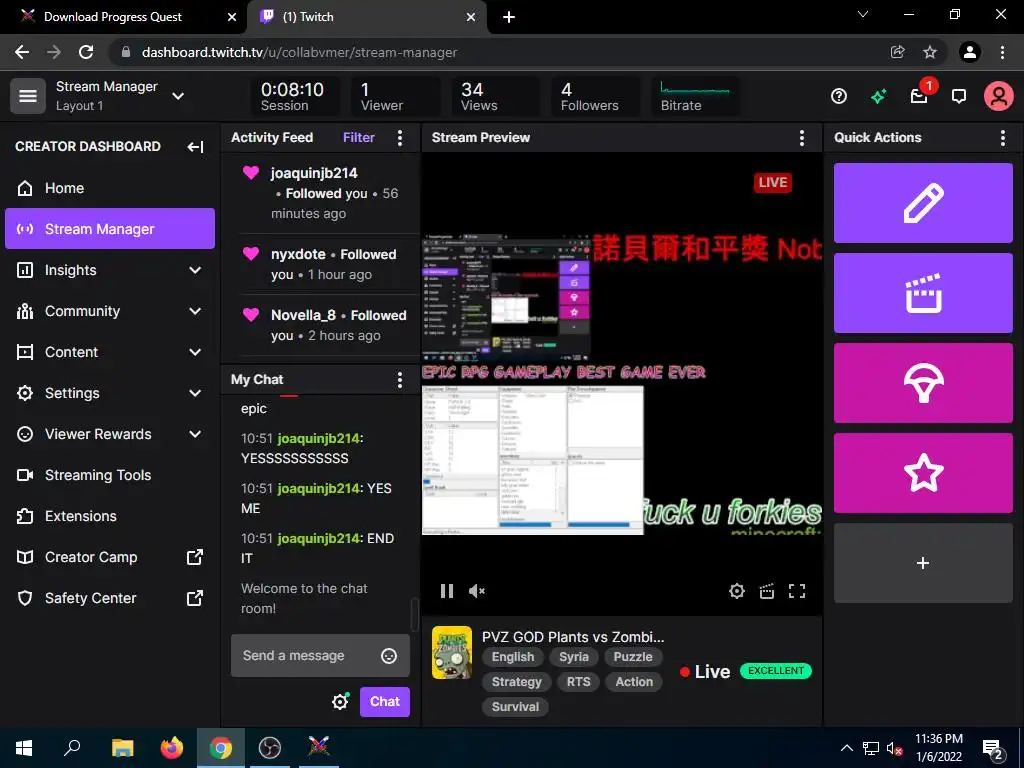
Task: Click the purple Chat send button
Action: 385,701
